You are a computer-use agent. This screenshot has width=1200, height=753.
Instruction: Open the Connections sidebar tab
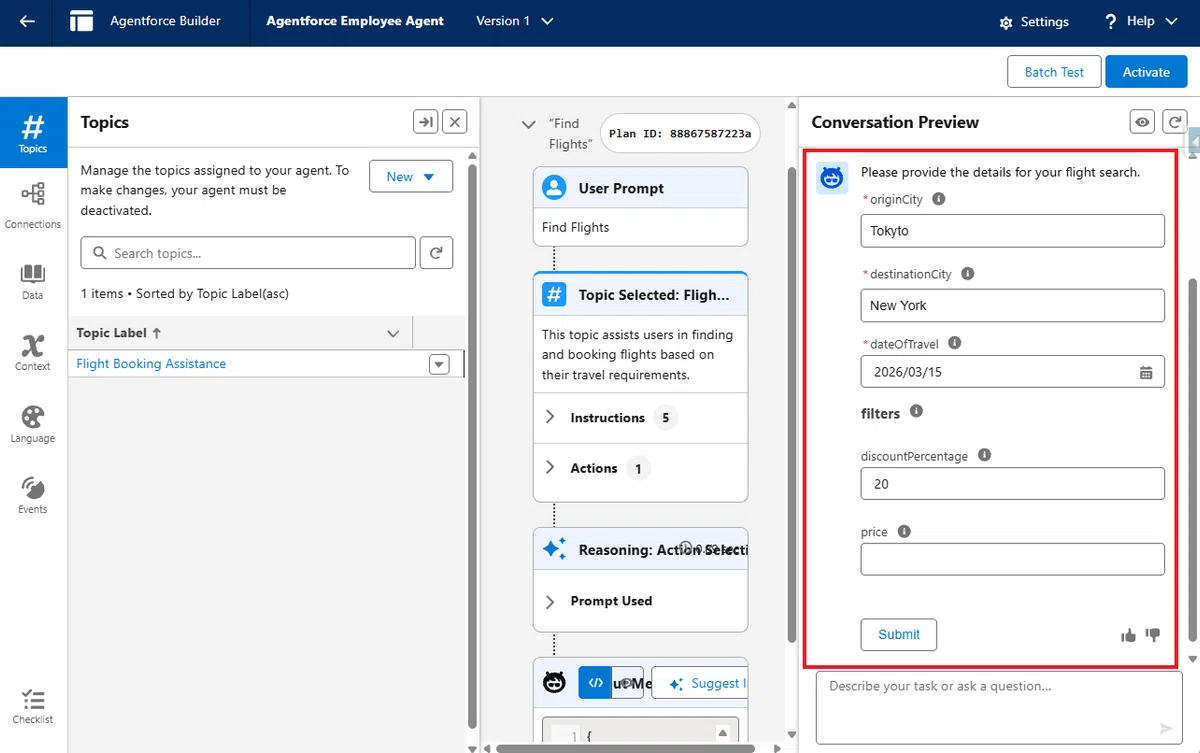[33, 204]
